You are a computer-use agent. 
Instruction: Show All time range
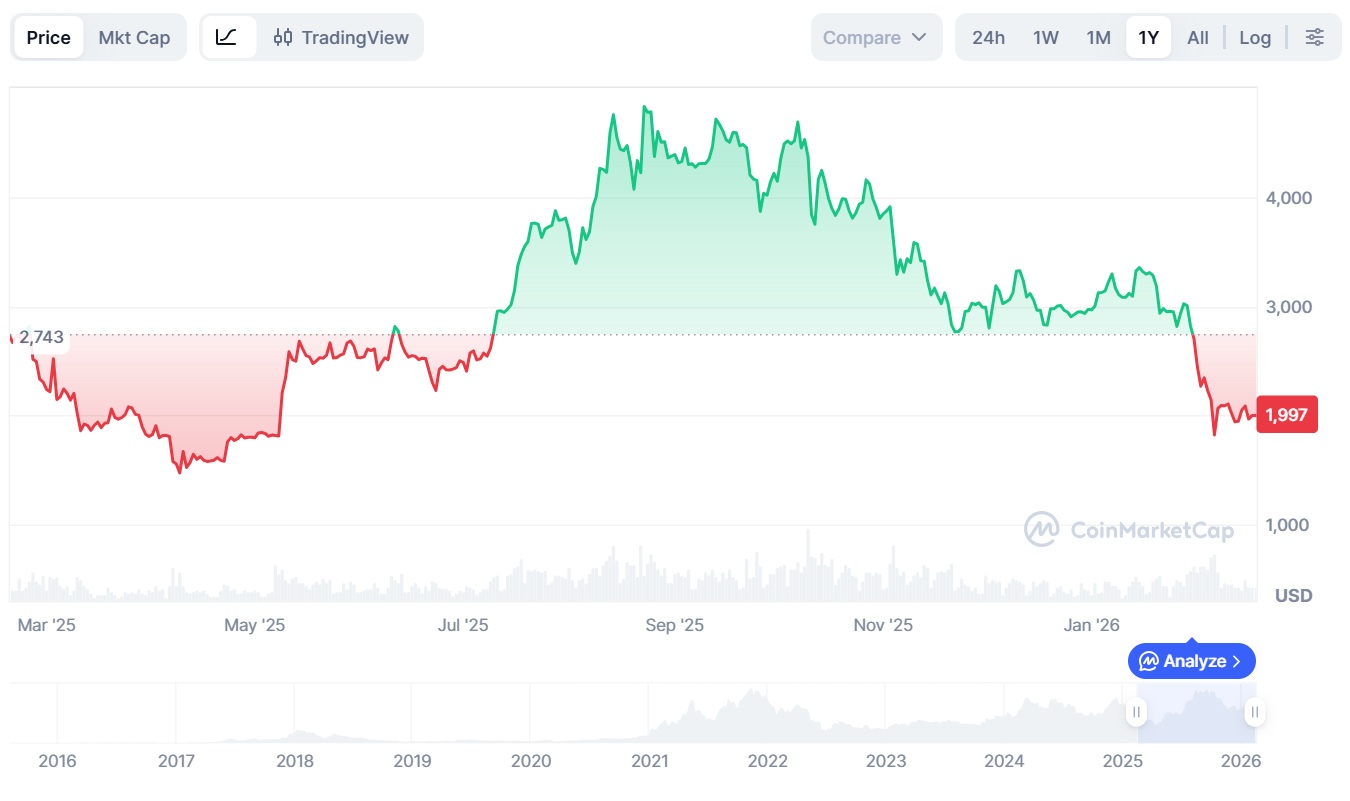(x=1198, y=37)
